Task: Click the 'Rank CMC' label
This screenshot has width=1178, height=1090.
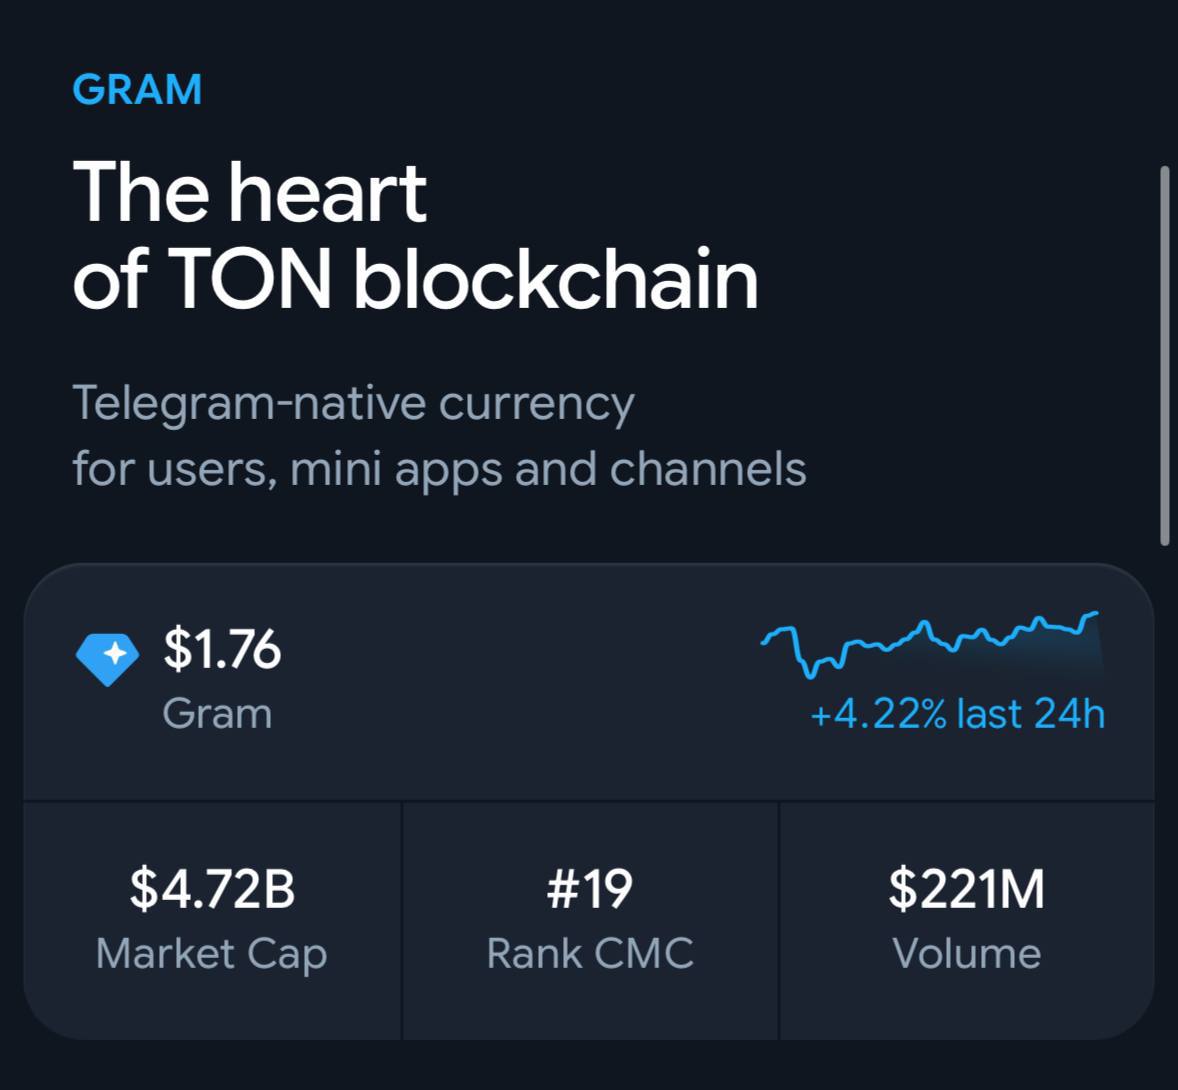Action: pos(590,954)
